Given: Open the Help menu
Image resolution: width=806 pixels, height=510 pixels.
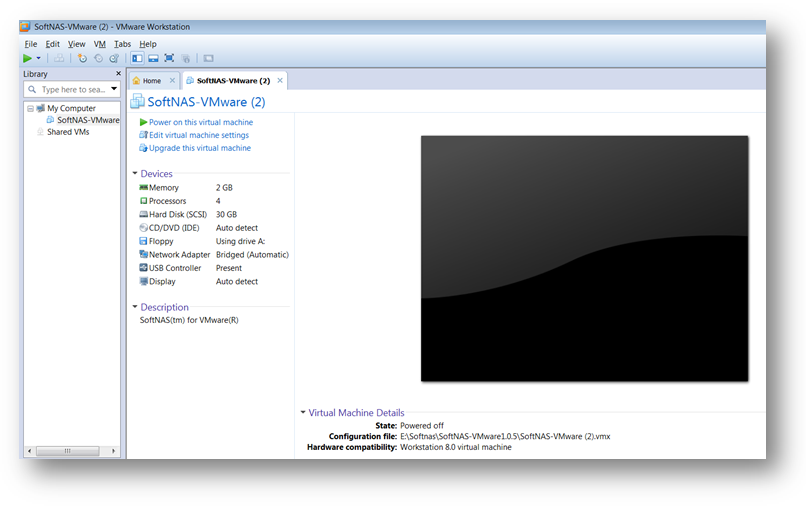Looking at the screenshot, I should 148,44.
